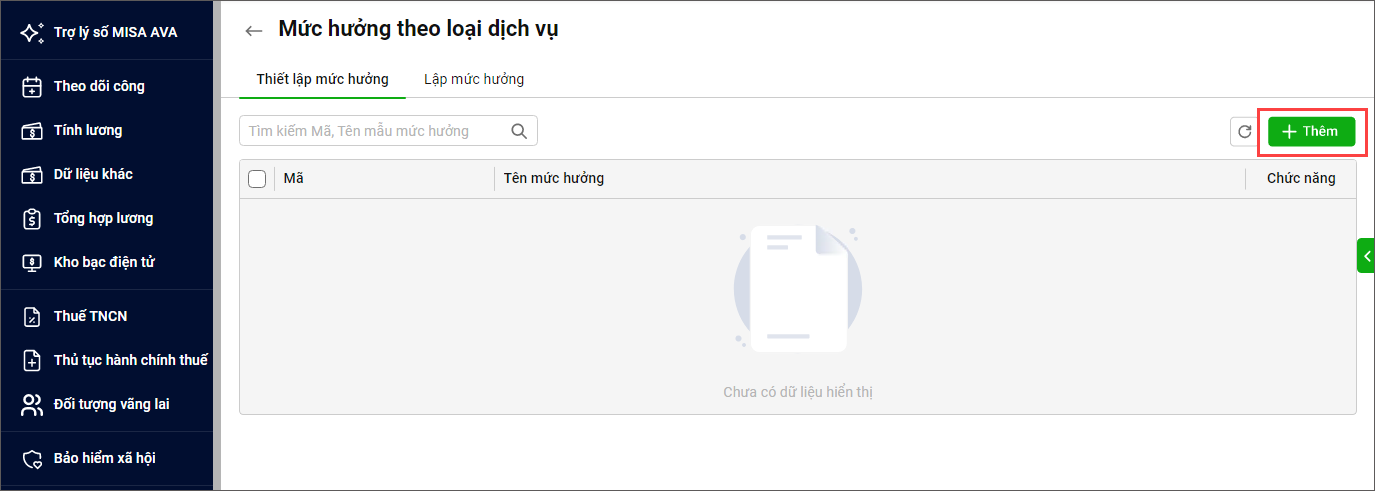Open Theo dõi công calendar icon

(32, 86)
